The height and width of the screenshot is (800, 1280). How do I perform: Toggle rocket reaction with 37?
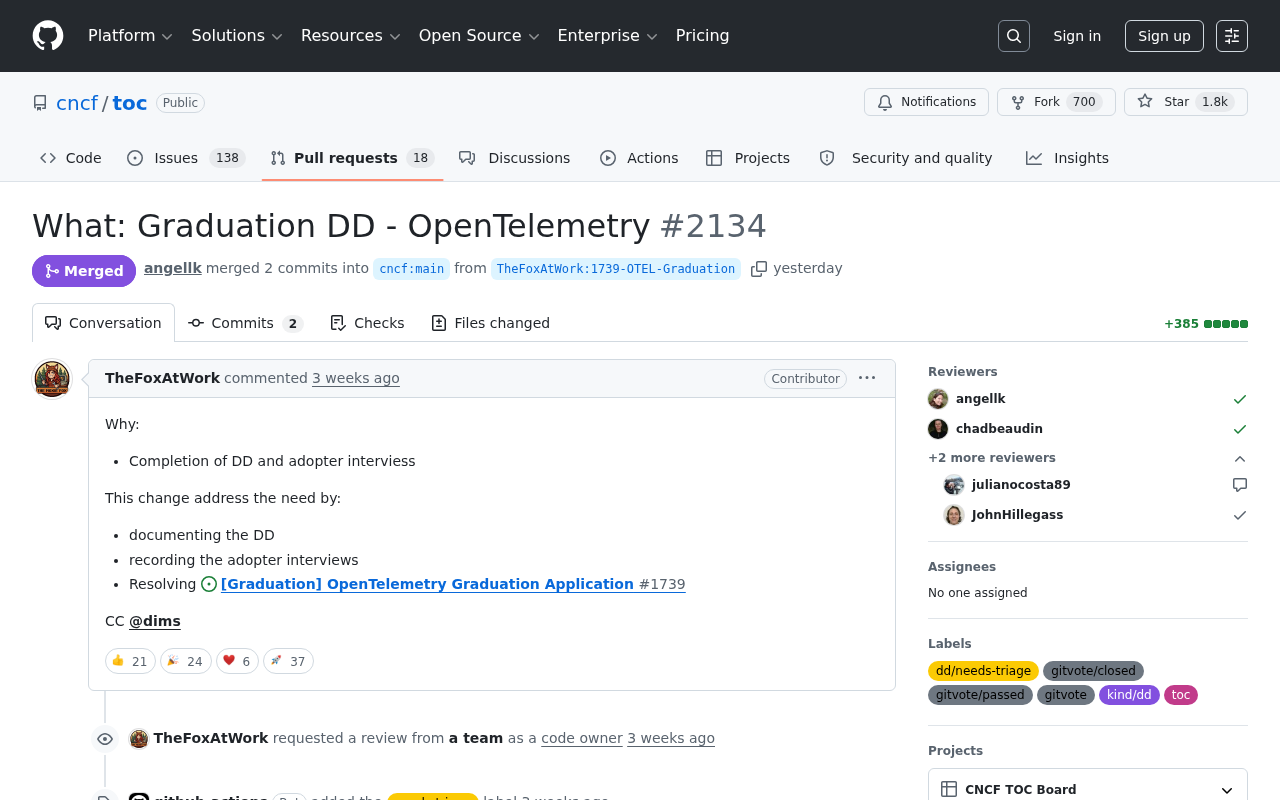tap(288, 661)
